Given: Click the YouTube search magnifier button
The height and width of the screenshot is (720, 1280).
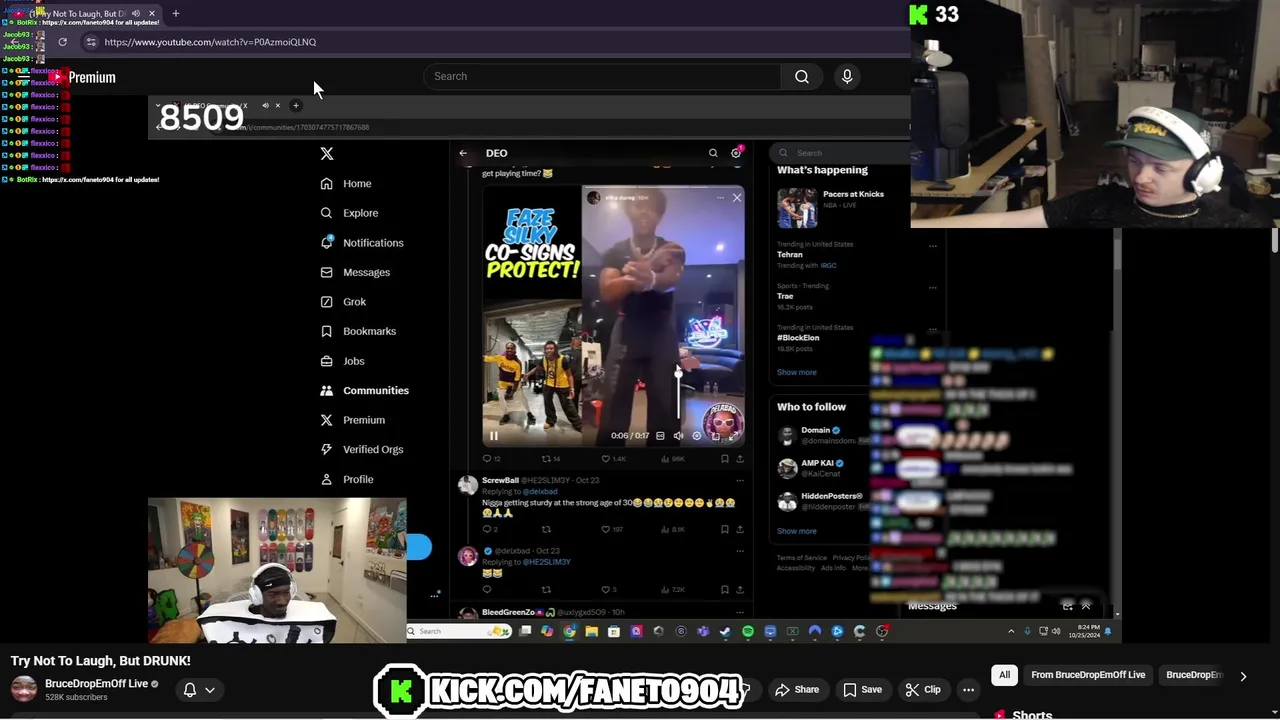Looking at the screenshot, I should pyautogui.click(x=802, y=77).
